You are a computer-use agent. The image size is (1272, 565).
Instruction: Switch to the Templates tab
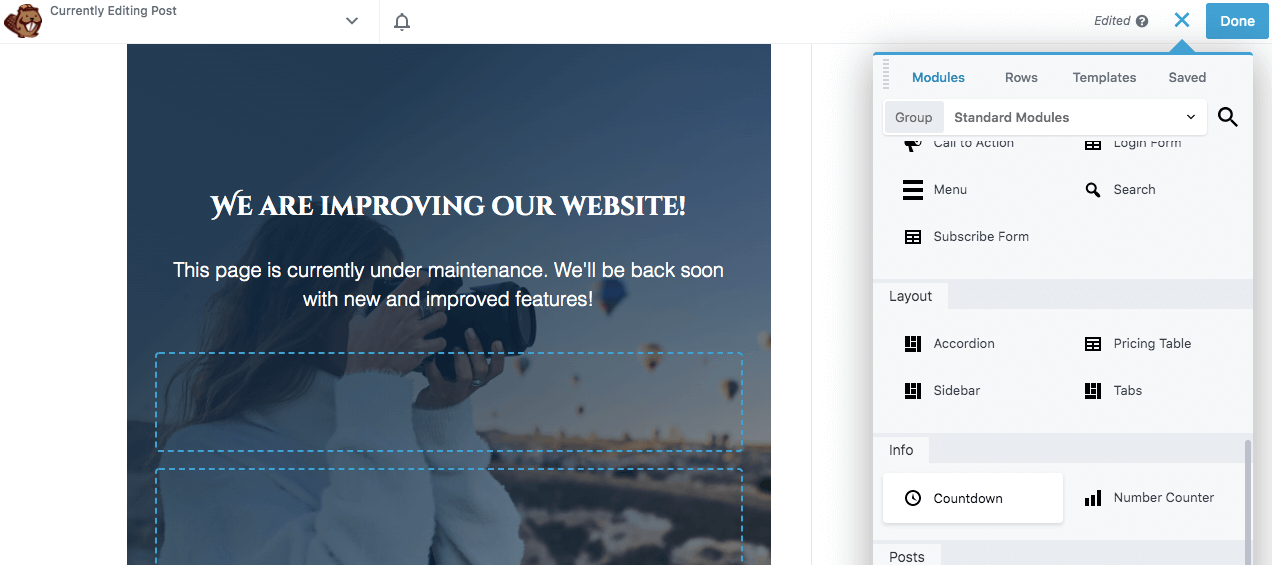pos(1104,78)
